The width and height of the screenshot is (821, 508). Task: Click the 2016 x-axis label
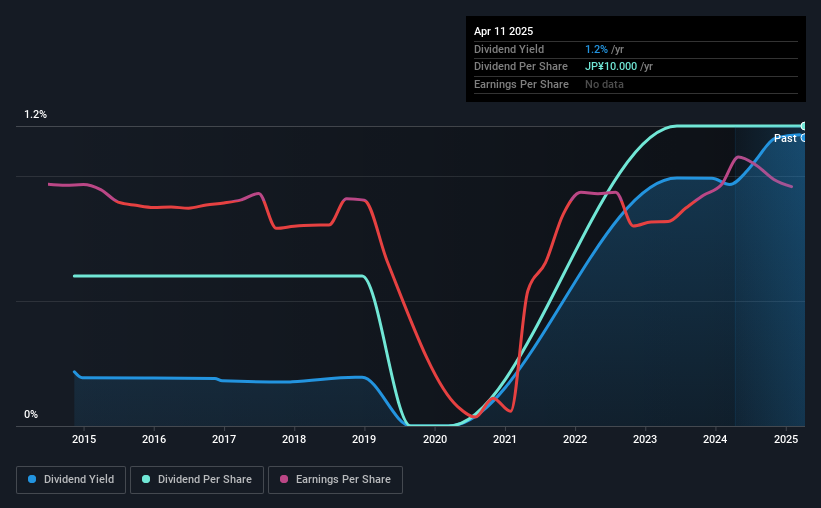click(x=154, y=439)
